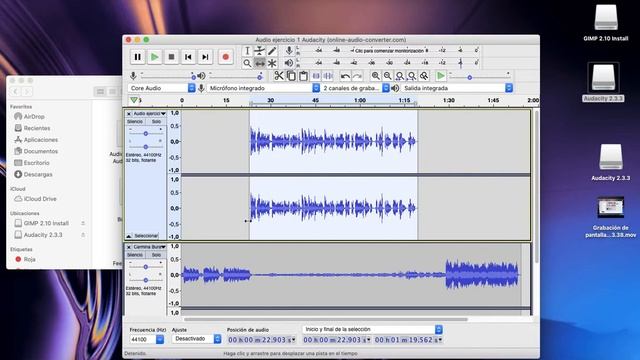
Task: Select the Multi-tool asterisk icon
Action: [x=272, y=63]
